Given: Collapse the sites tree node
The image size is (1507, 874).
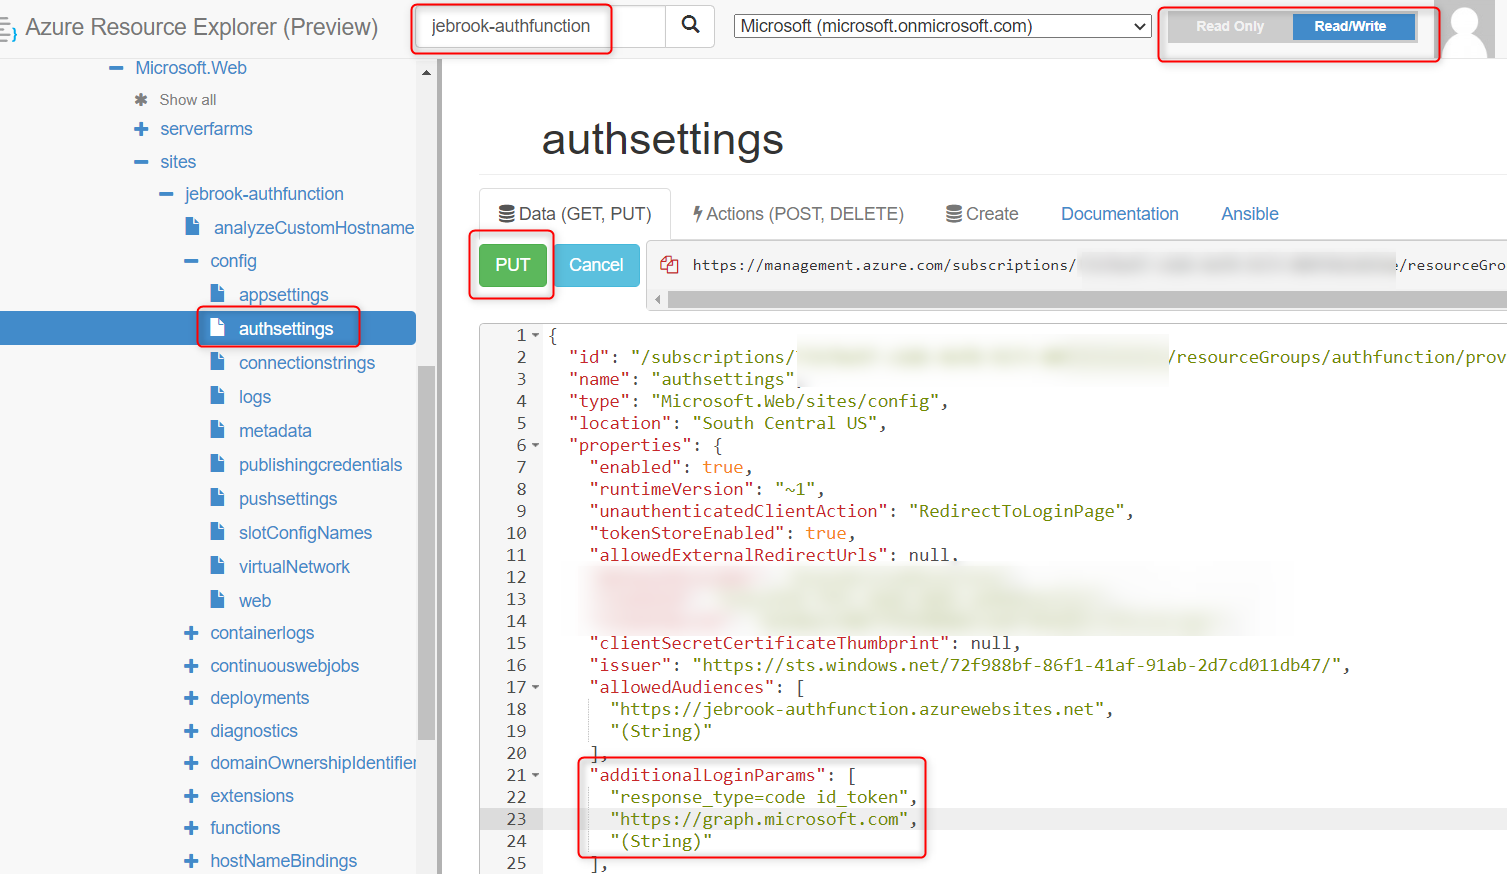Looking at the screenshot, I should pos(143,161).
